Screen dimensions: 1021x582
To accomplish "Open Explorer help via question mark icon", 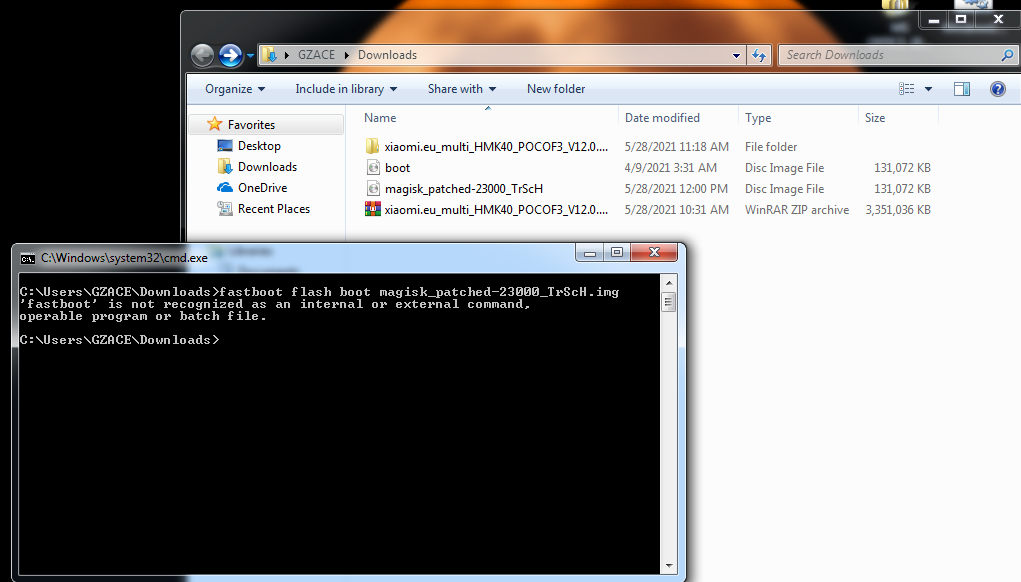I will click(998, 89).
